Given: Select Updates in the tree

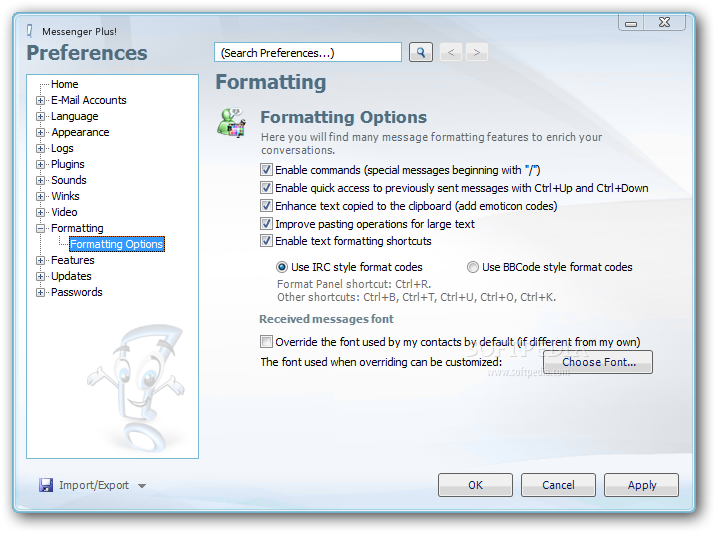Looking at the screenshot, I should pos(71,276).
